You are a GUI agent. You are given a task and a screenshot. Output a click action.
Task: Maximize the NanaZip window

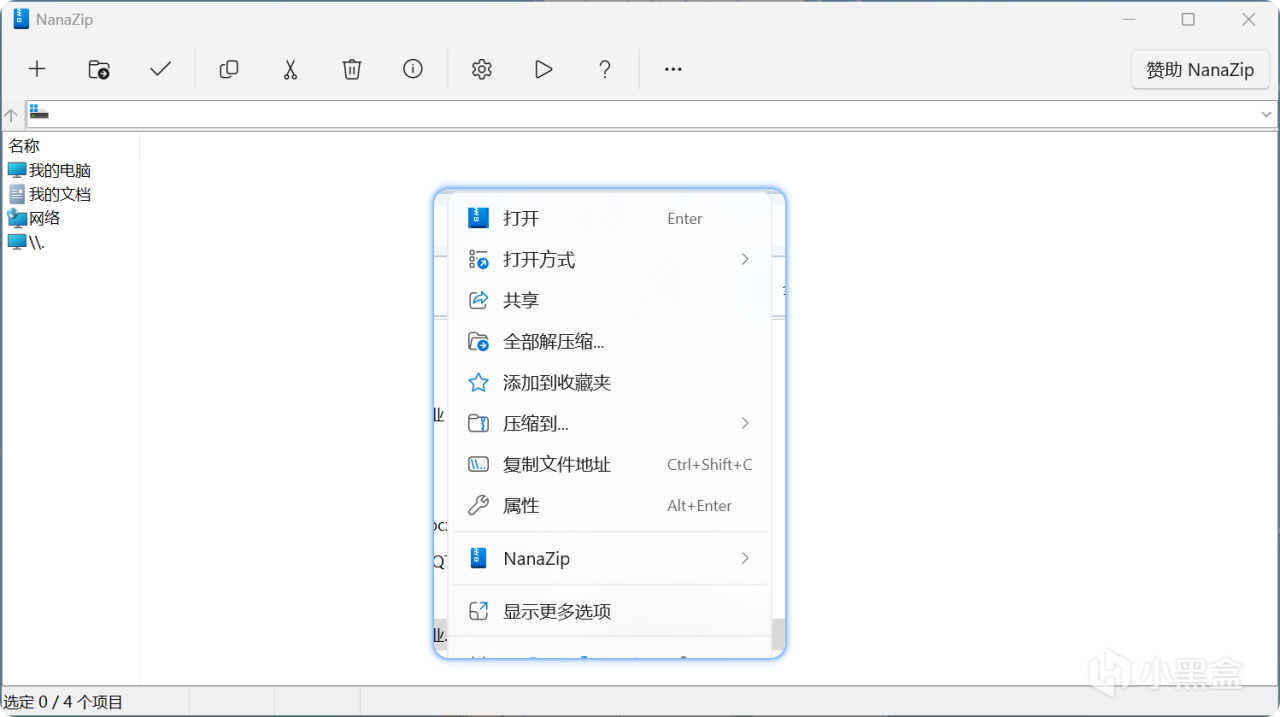(x=1188, y=19)
